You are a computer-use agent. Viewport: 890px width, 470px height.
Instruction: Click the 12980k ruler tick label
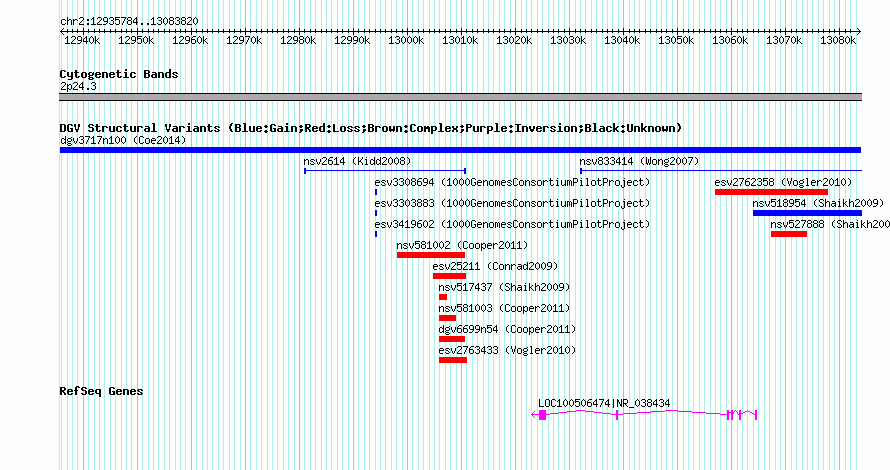click(298, 40)
